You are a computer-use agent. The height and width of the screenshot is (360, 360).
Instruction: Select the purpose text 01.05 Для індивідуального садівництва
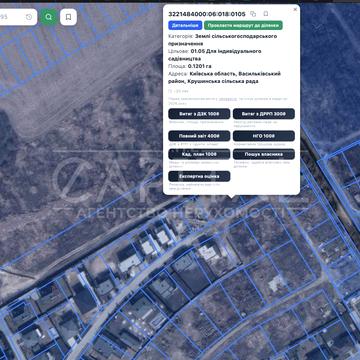click(x=215, y=55)
